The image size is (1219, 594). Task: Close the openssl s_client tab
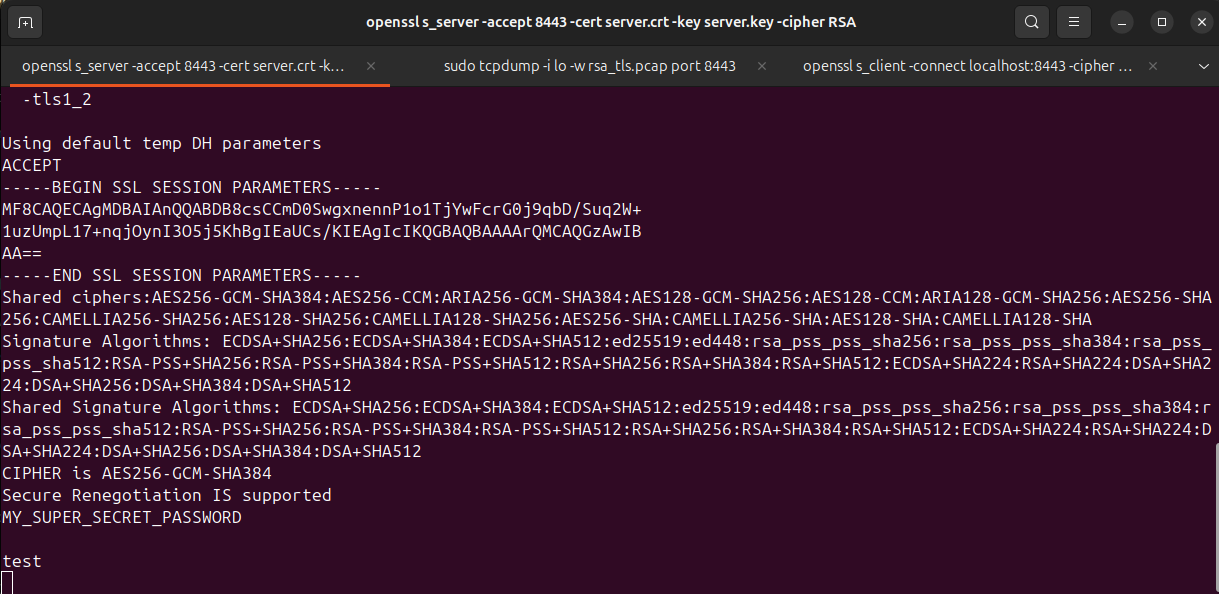pyautogui.click(x=1157, y=66)
